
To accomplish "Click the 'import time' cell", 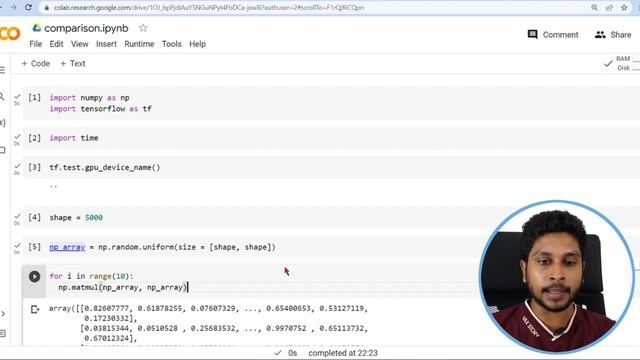I will click(331, 138).
